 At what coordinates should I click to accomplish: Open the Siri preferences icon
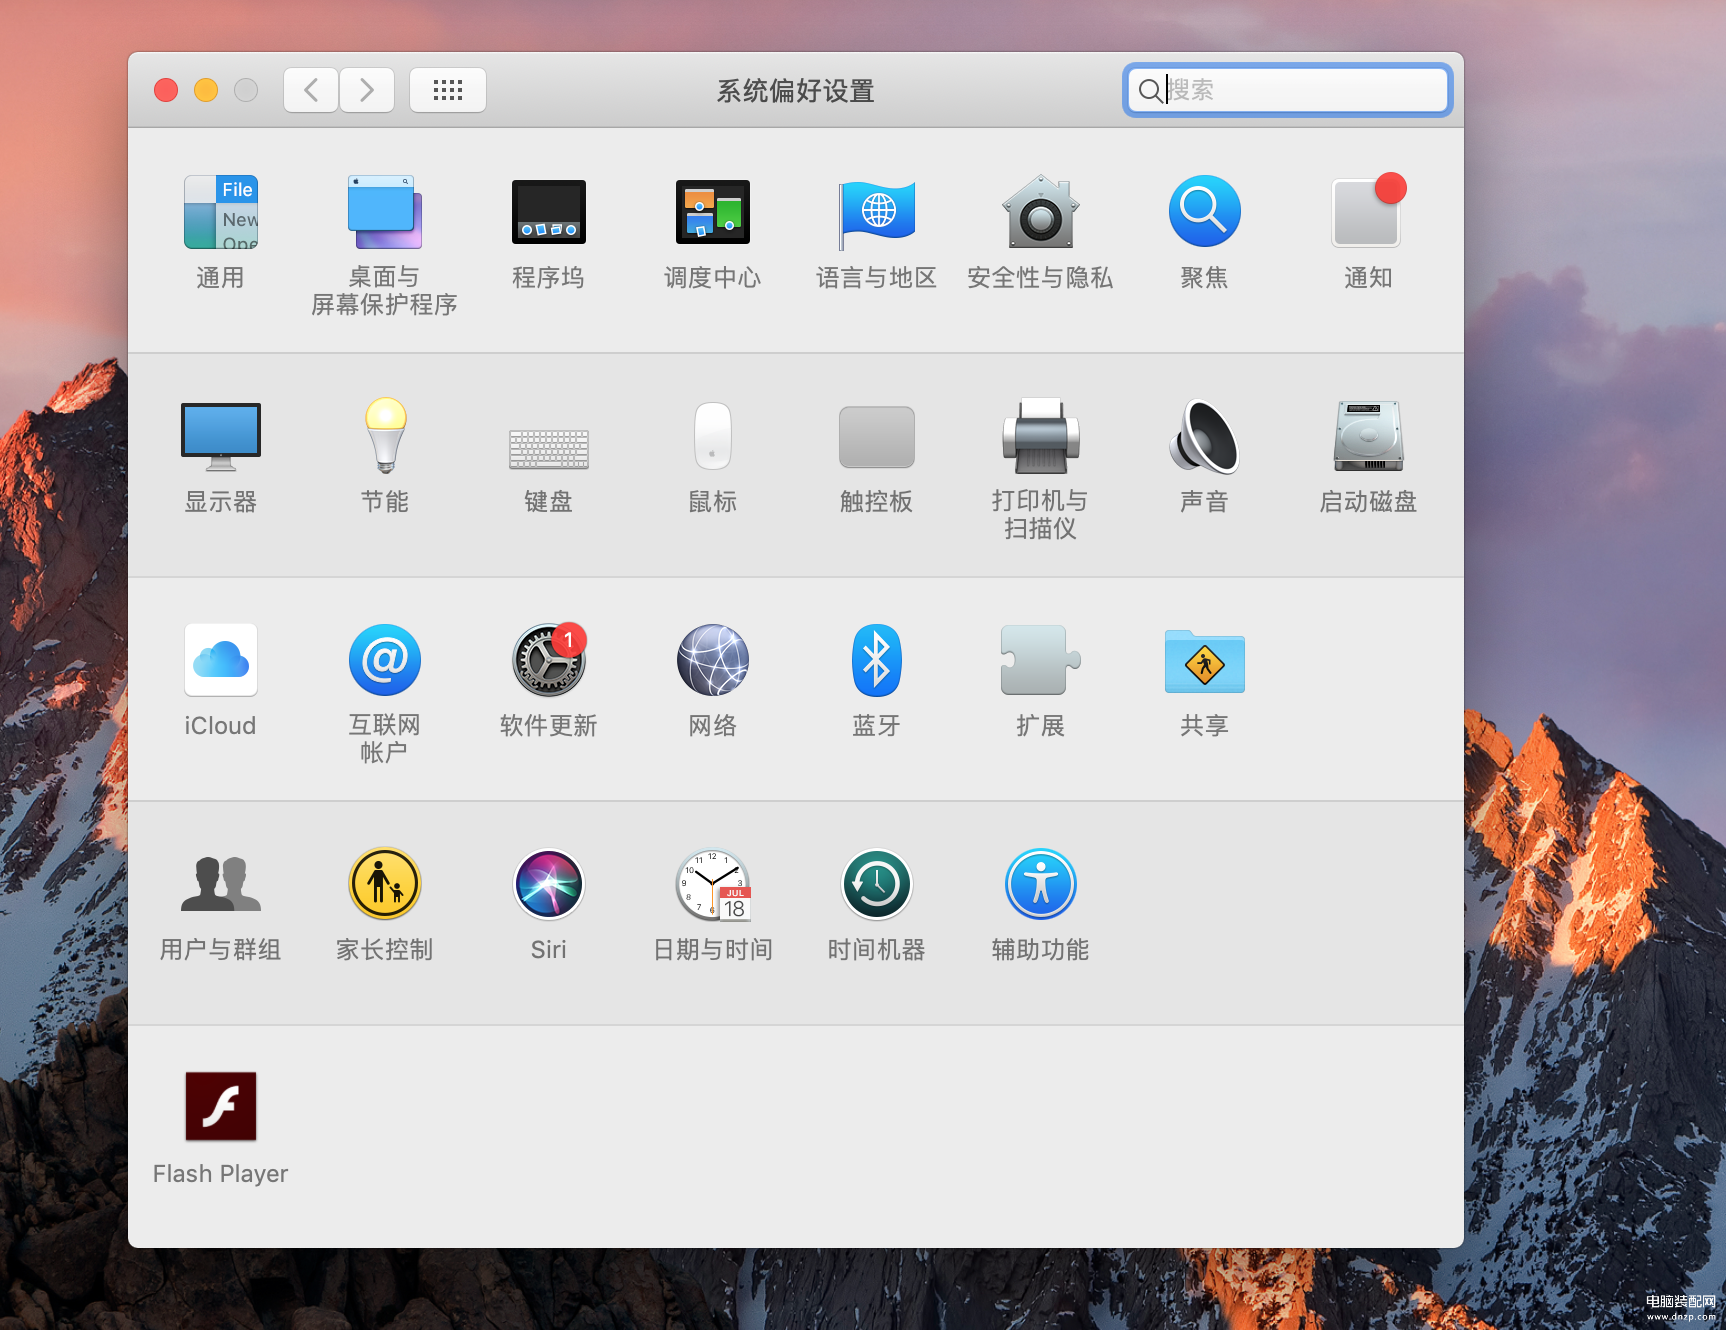click(x=549, y=884)
